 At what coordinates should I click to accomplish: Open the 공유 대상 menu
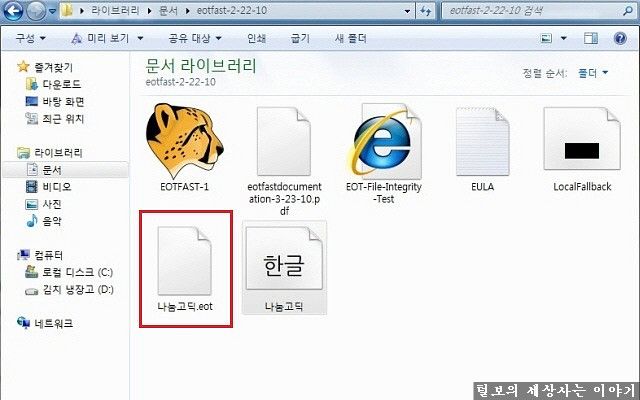195,38
